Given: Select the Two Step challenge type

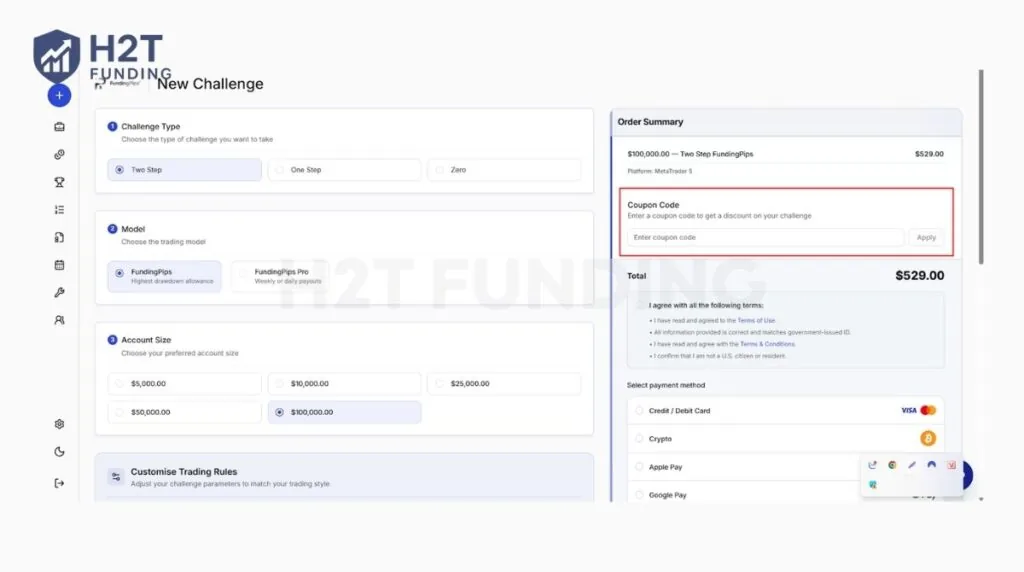Looking at the screenshot, I should point(185,170).
